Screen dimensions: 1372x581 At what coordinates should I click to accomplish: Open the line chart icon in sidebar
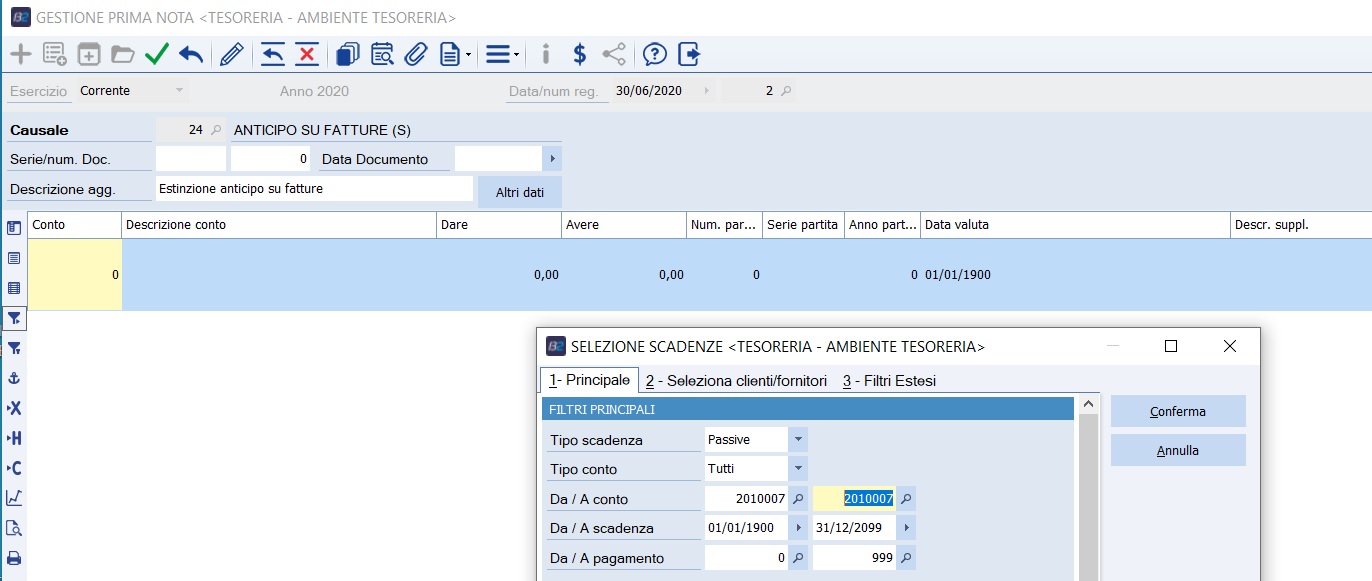(x=14, y=498)
